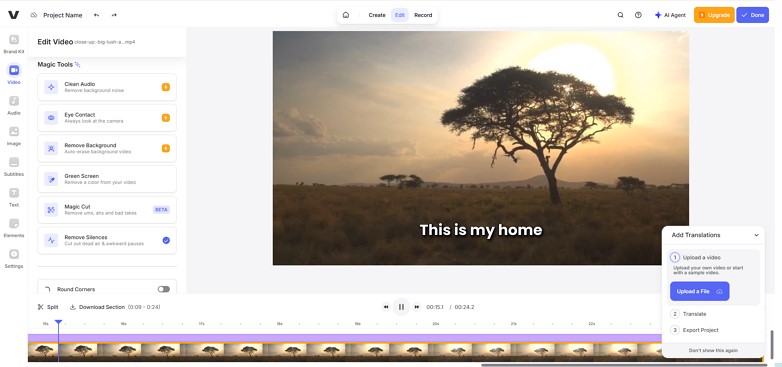Open the search magnifier icon
The height and width of the screenshot is (367, 782).
click(x=620, y=15)
